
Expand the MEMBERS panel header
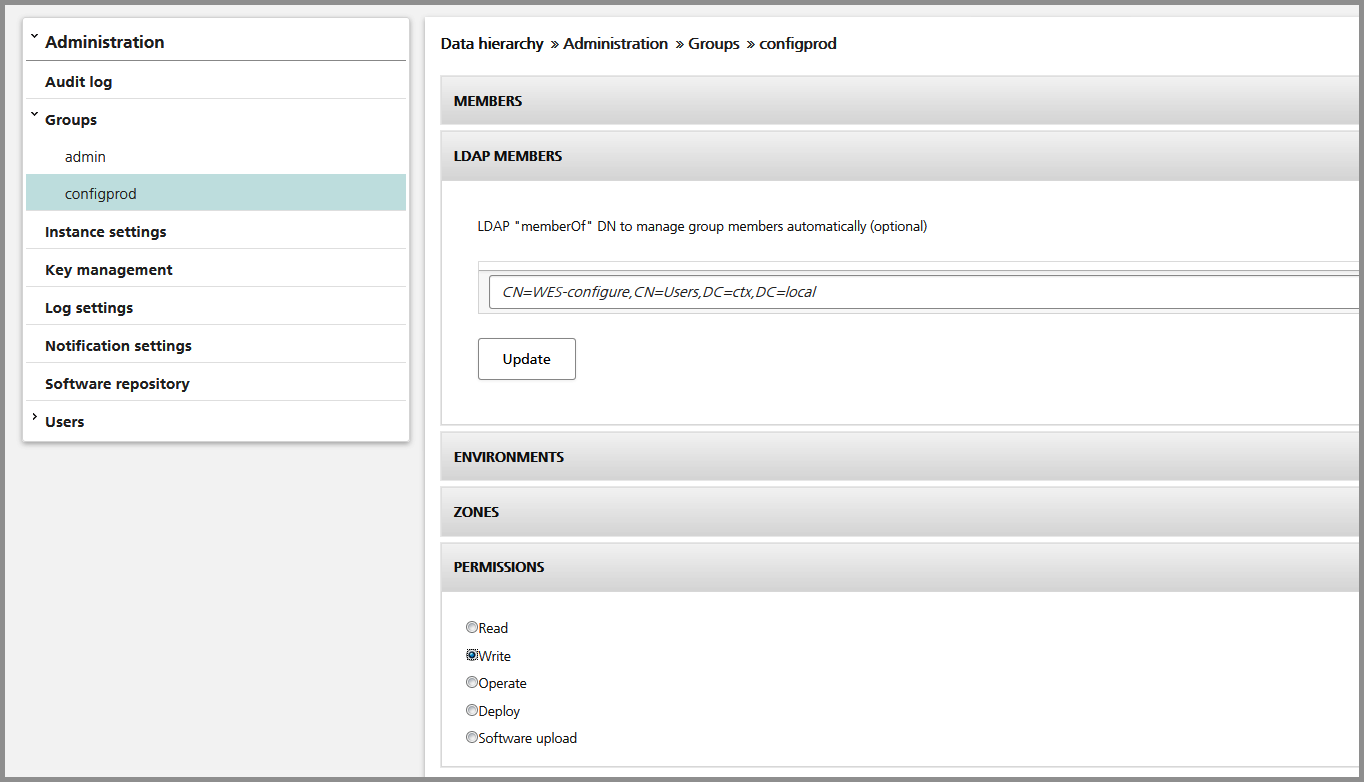click(900, 101)
